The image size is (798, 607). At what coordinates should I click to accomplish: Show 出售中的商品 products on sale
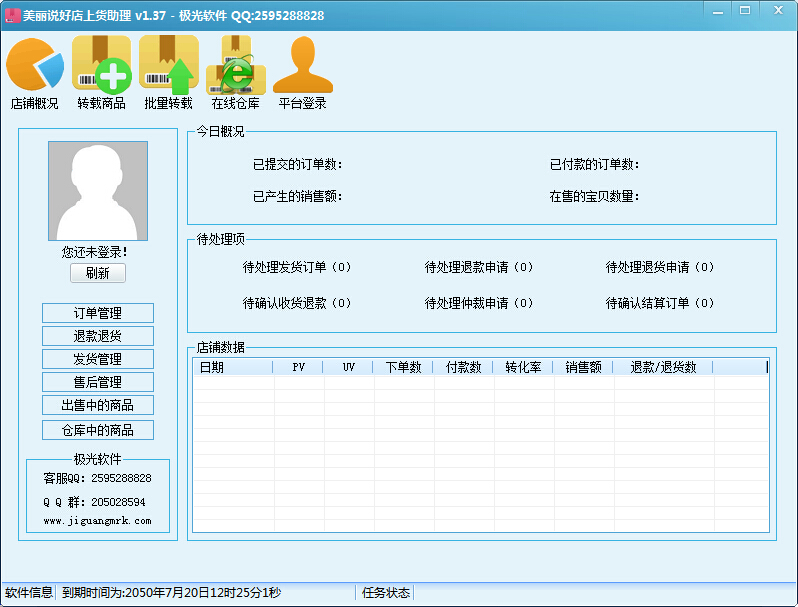coord(98,405)
